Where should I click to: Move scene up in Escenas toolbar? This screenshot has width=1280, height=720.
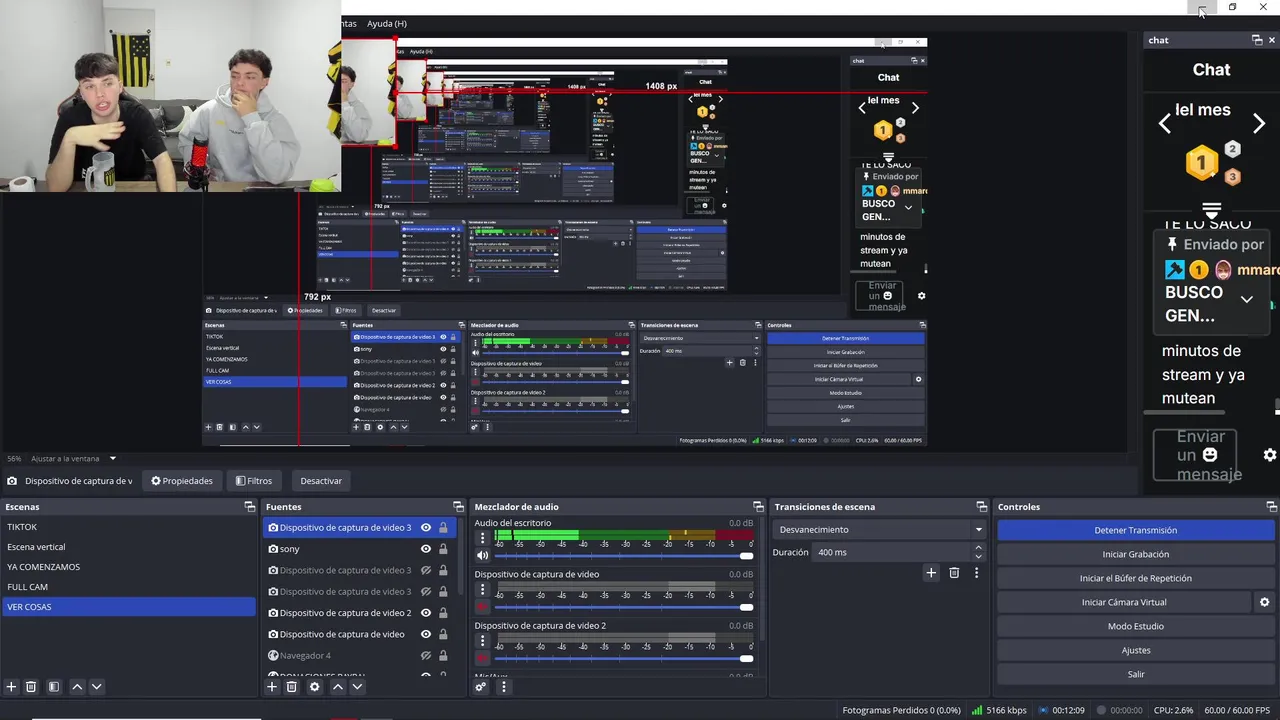pyautogui.click(x=77, y=687)
